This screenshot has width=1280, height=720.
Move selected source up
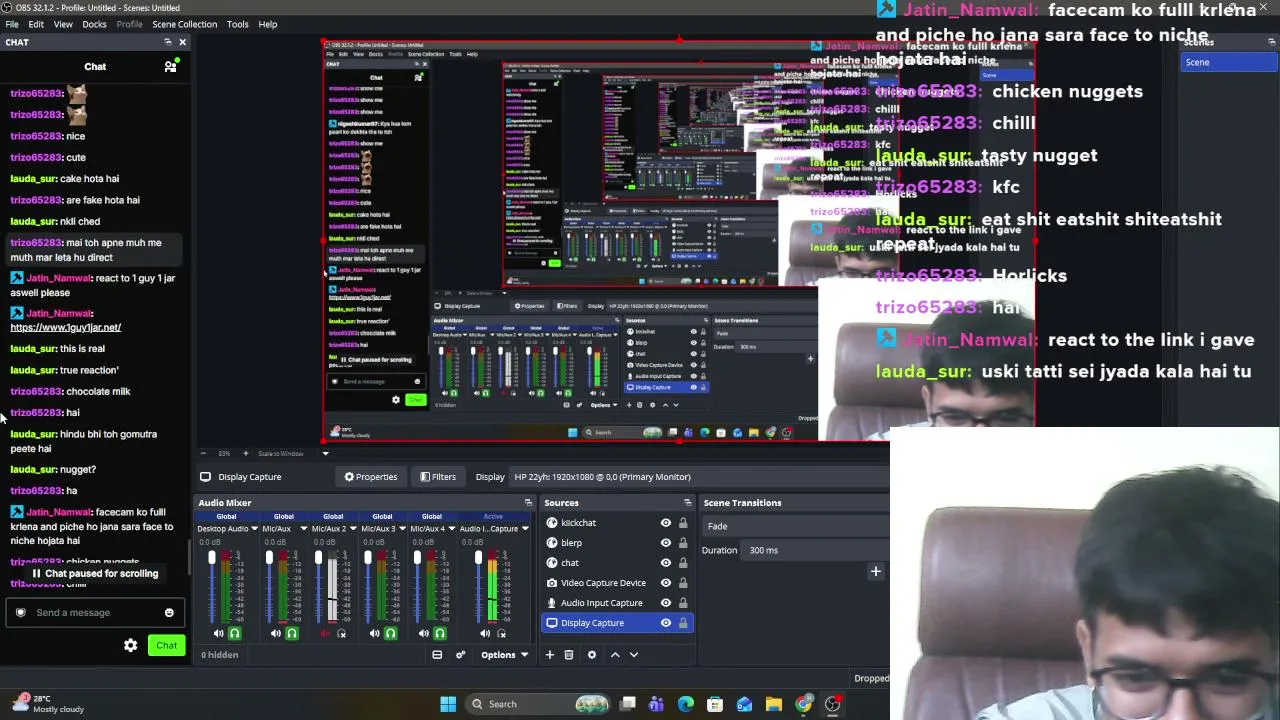[615, 655]
